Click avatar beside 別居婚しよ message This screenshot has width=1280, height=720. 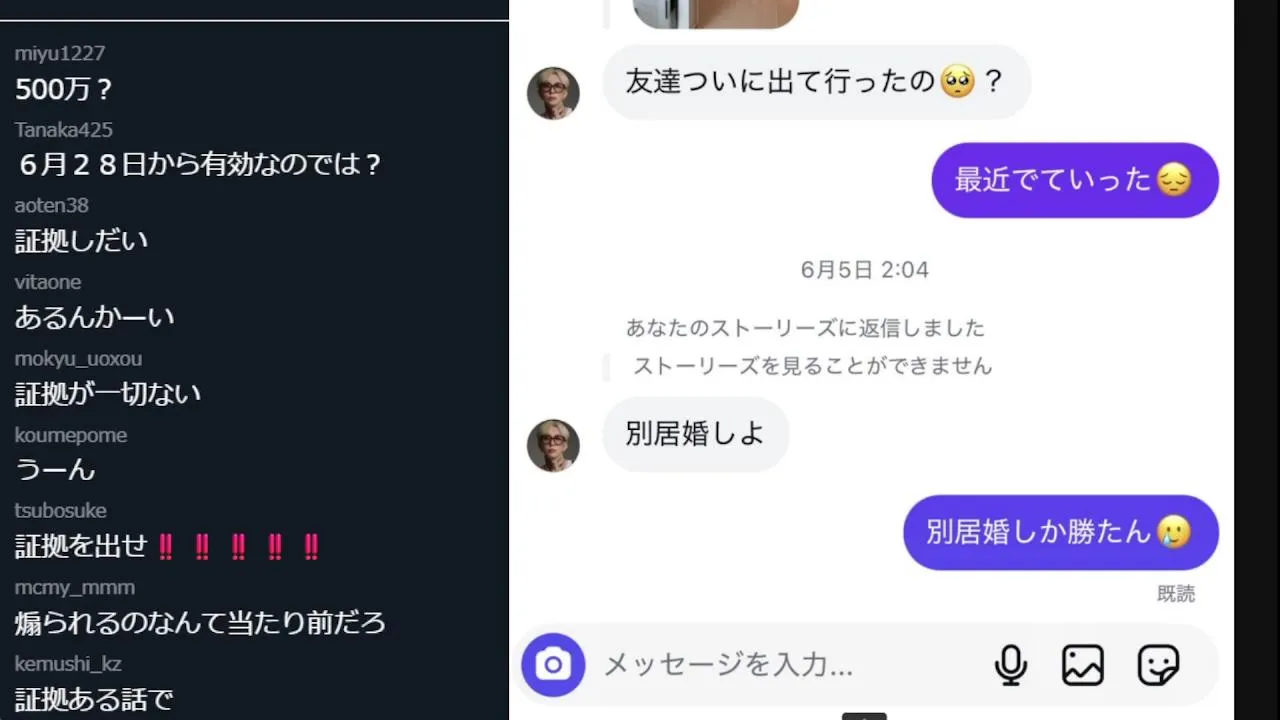pyautogui.click(x=553, y=445)
